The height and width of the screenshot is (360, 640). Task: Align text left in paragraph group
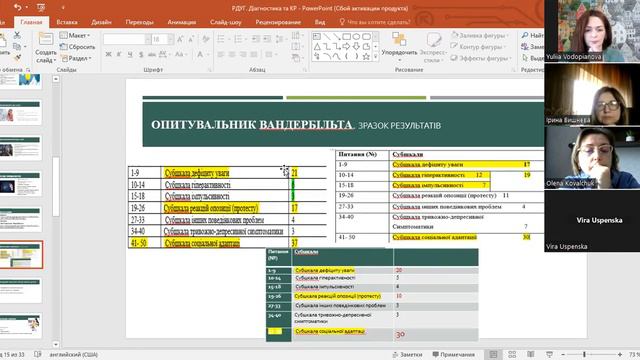221,54
